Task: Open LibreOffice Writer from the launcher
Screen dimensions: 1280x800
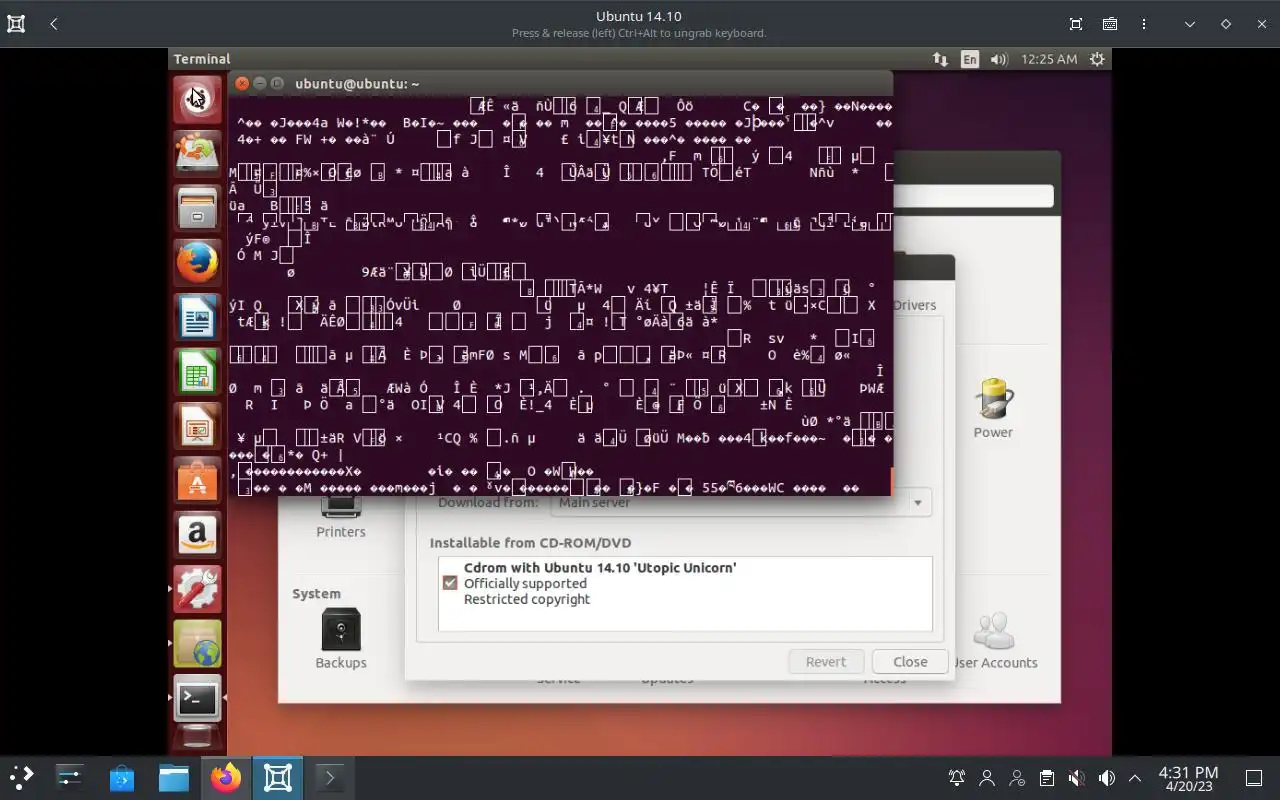Action: tap(197, 318)
